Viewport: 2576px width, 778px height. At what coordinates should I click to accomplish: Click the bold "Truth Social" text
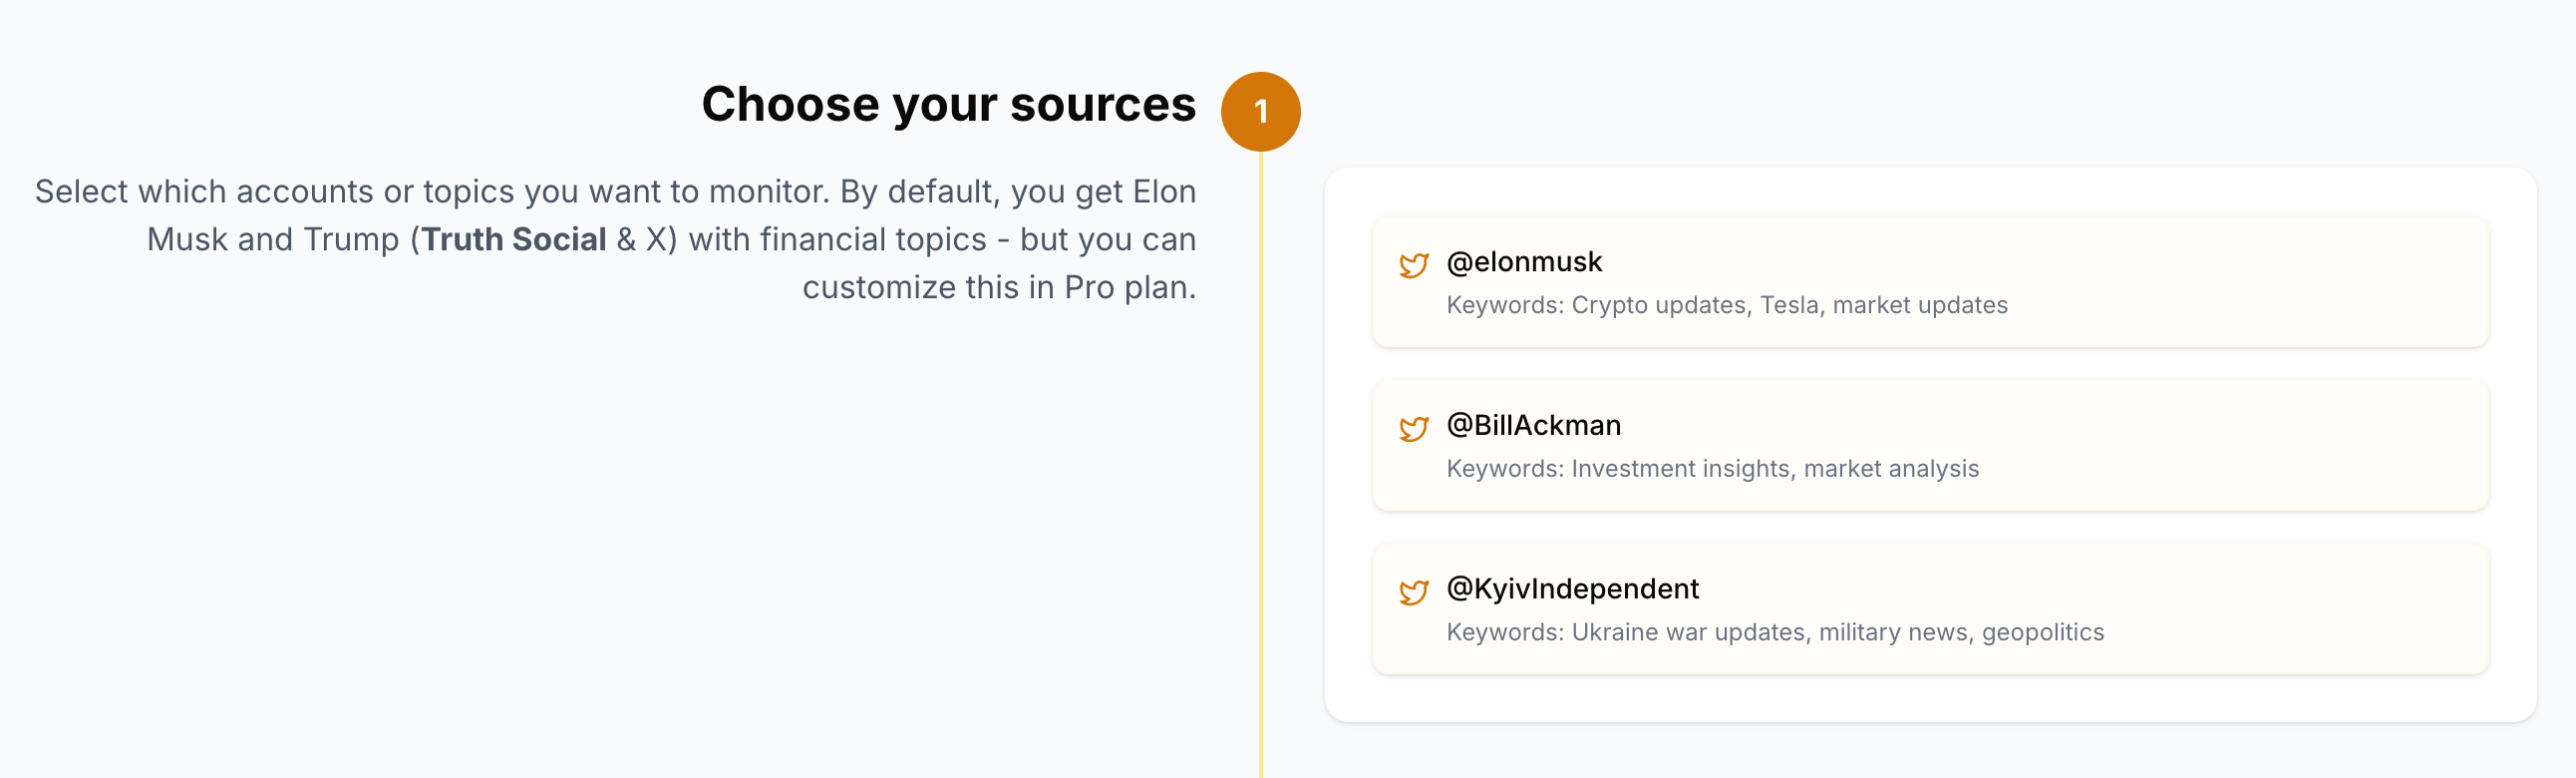click(514, 240)
